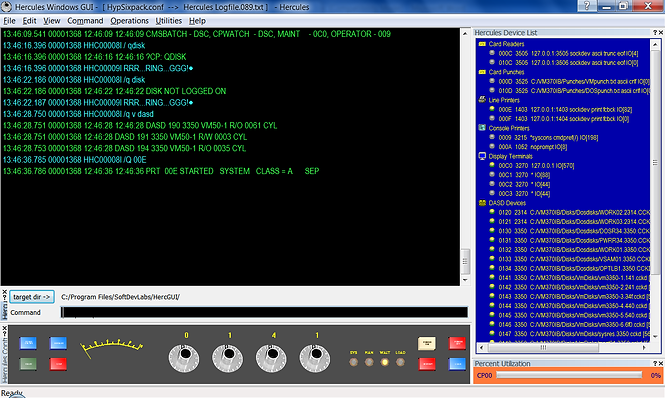Open the Utilities menu

[x=168, y=21]
